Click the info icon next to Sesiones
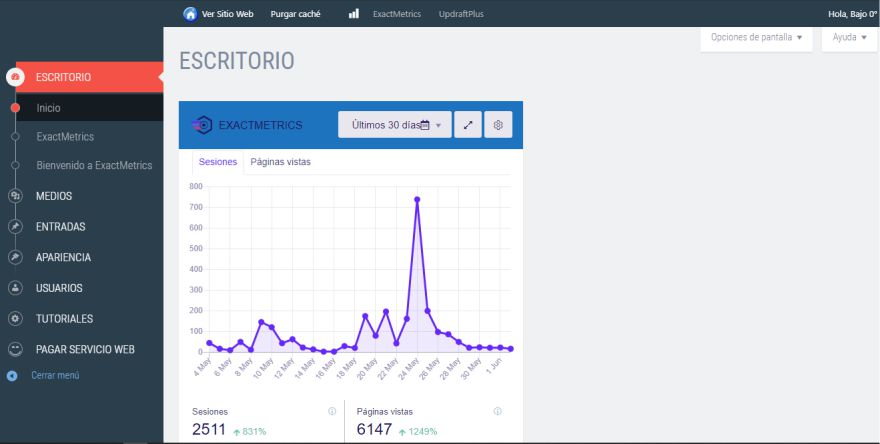This screenshot has width=880, height=444. coord(332,411)
